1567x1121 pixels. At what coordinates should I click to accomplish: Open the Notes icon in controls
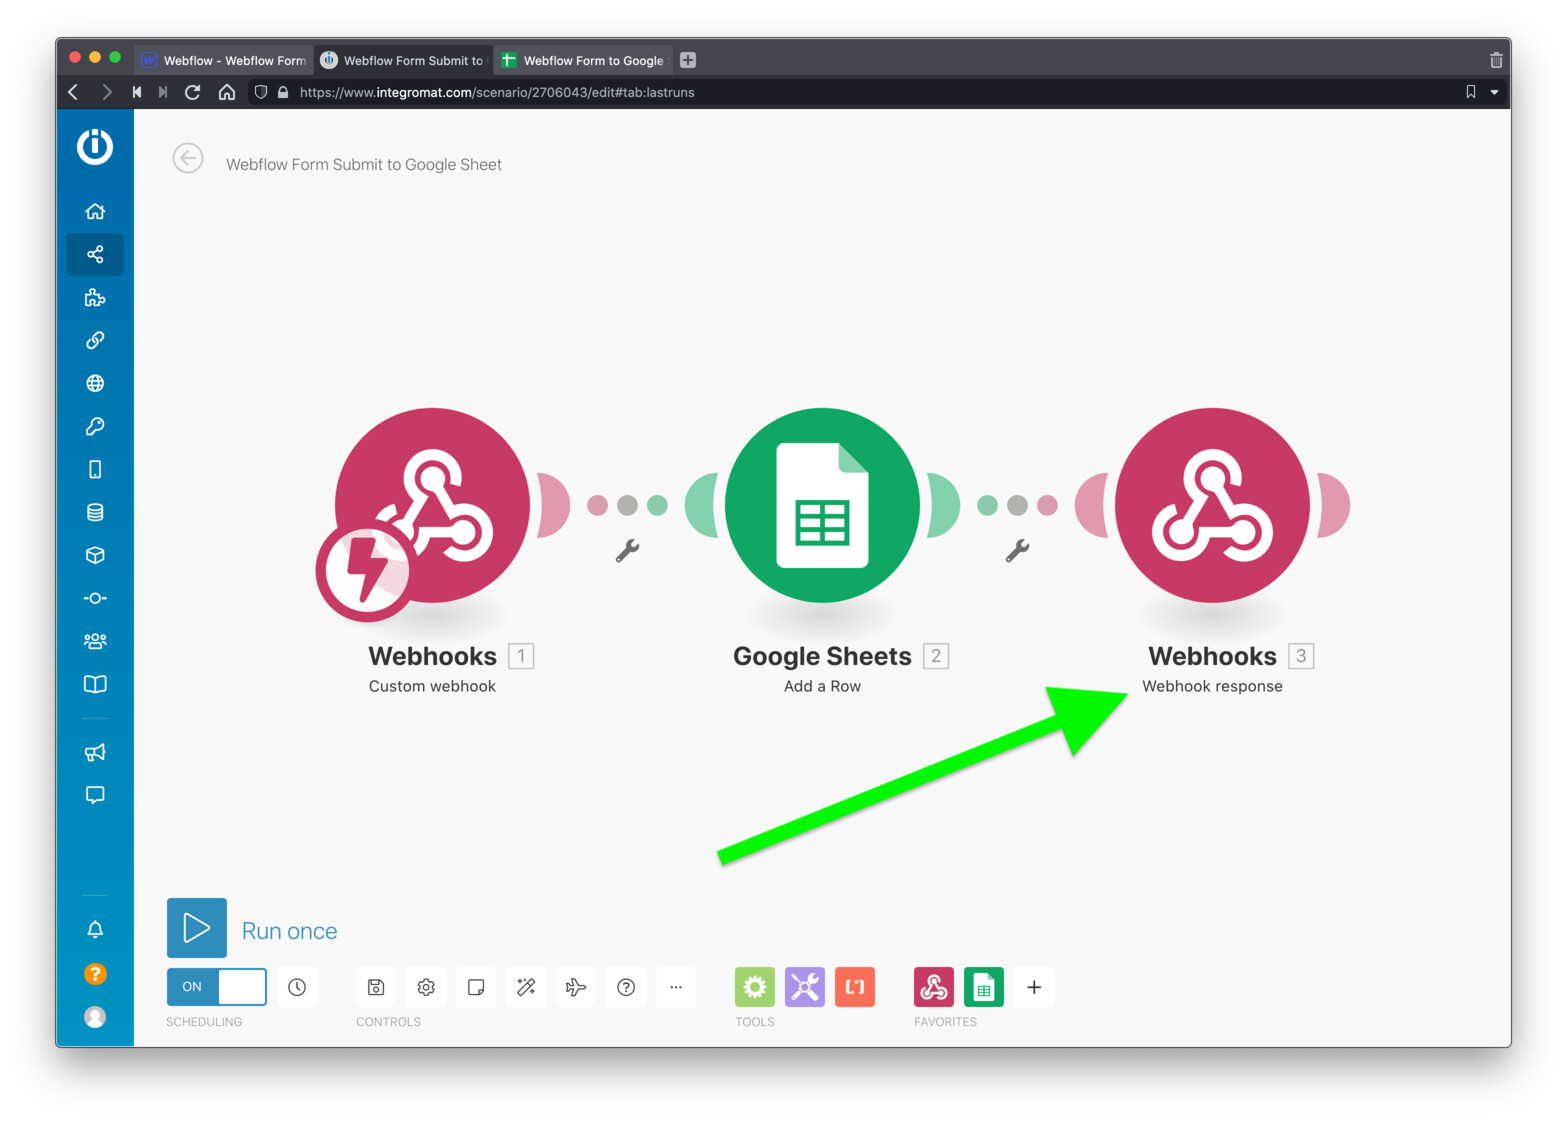pos(476,987)
